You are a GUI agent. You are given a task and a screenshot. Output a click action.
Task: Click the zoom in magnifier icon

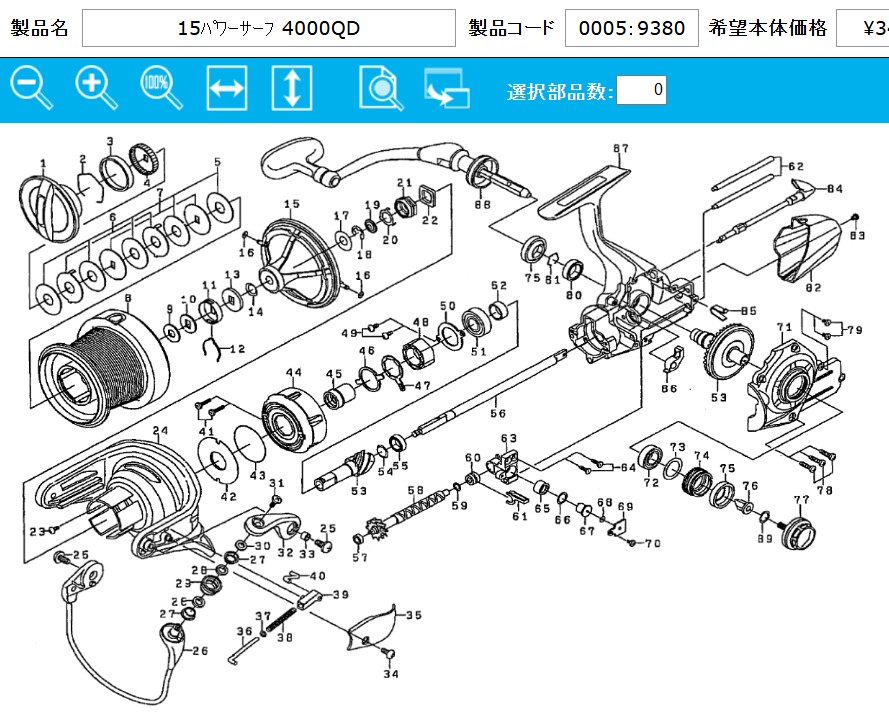[x=96, y=88]
